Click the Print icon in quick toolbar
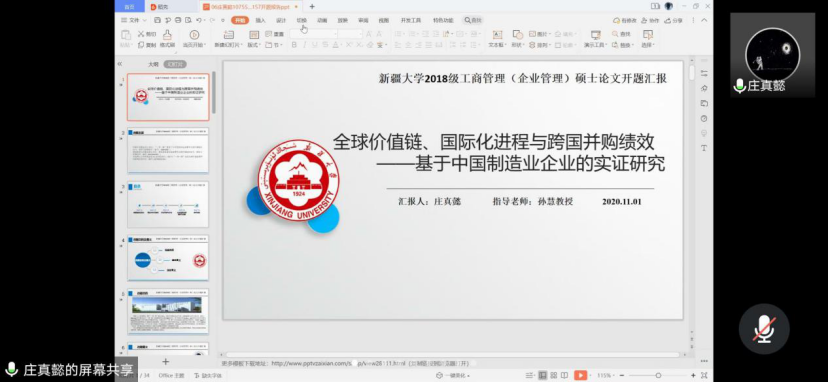 pos(178,20)
